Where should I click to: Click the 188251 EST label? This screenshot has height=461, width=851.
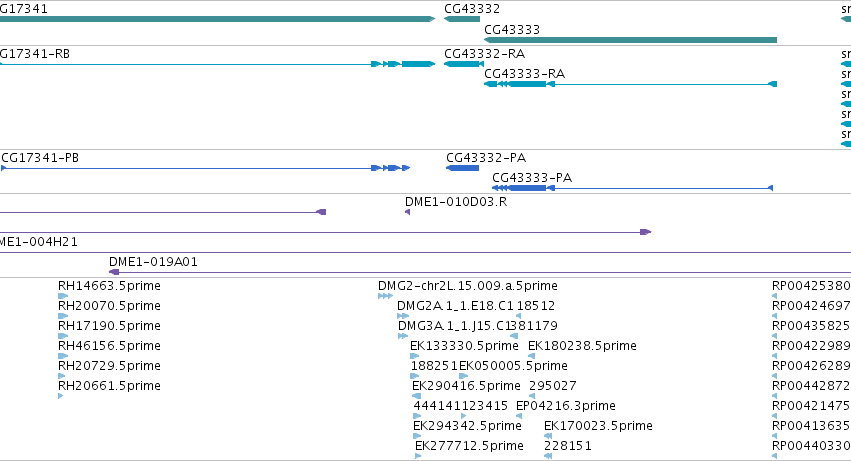pyautogui.click(x=434, y=366)
